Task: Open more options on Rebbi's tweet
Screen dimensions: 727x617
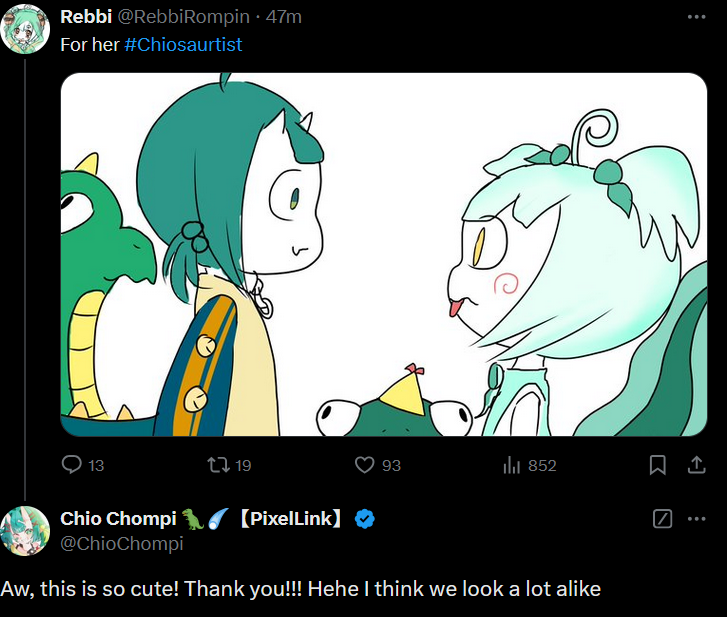Action: pyautogui.click(x=696, y=17)
